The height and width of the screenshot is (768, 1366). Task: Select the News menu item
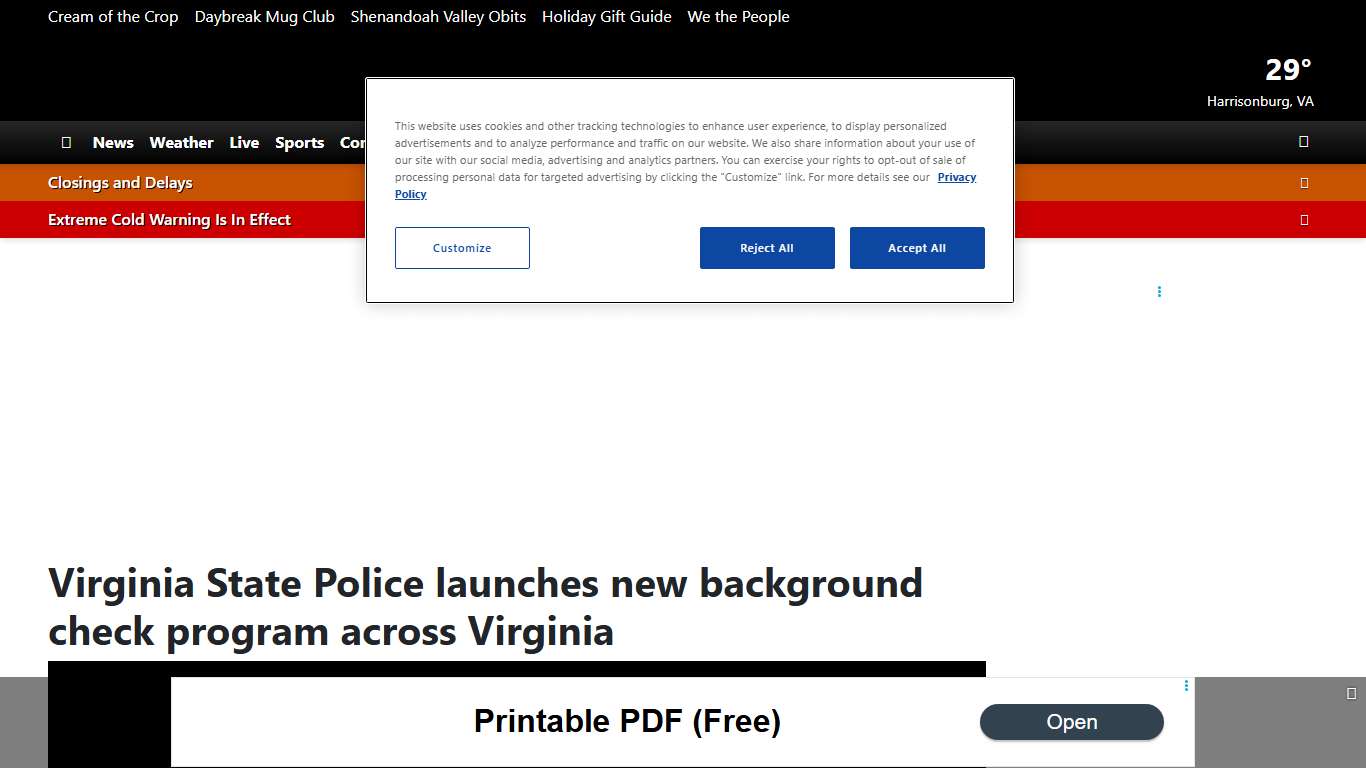pyautogui.click(x=113, y=142)
